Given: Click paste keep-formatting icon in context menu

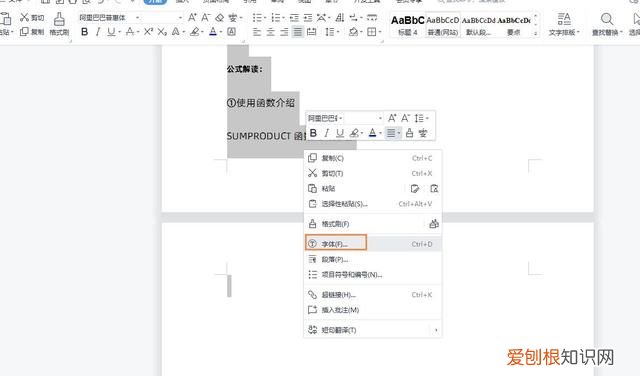Looking at the screenshot, I should pos(415,189).
